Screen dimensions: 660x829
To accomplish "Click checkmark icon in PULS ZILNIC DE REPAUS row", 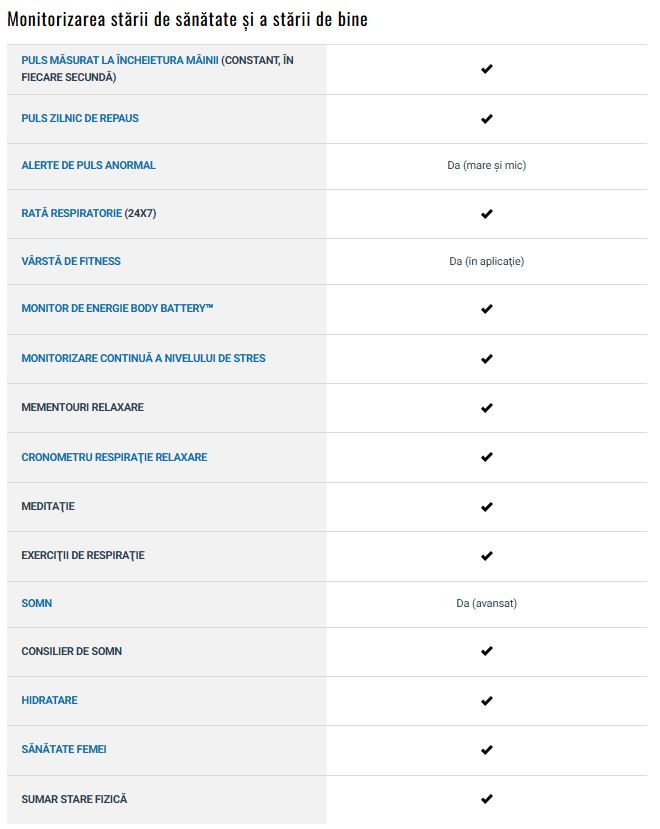I will (x=487, y=119).
